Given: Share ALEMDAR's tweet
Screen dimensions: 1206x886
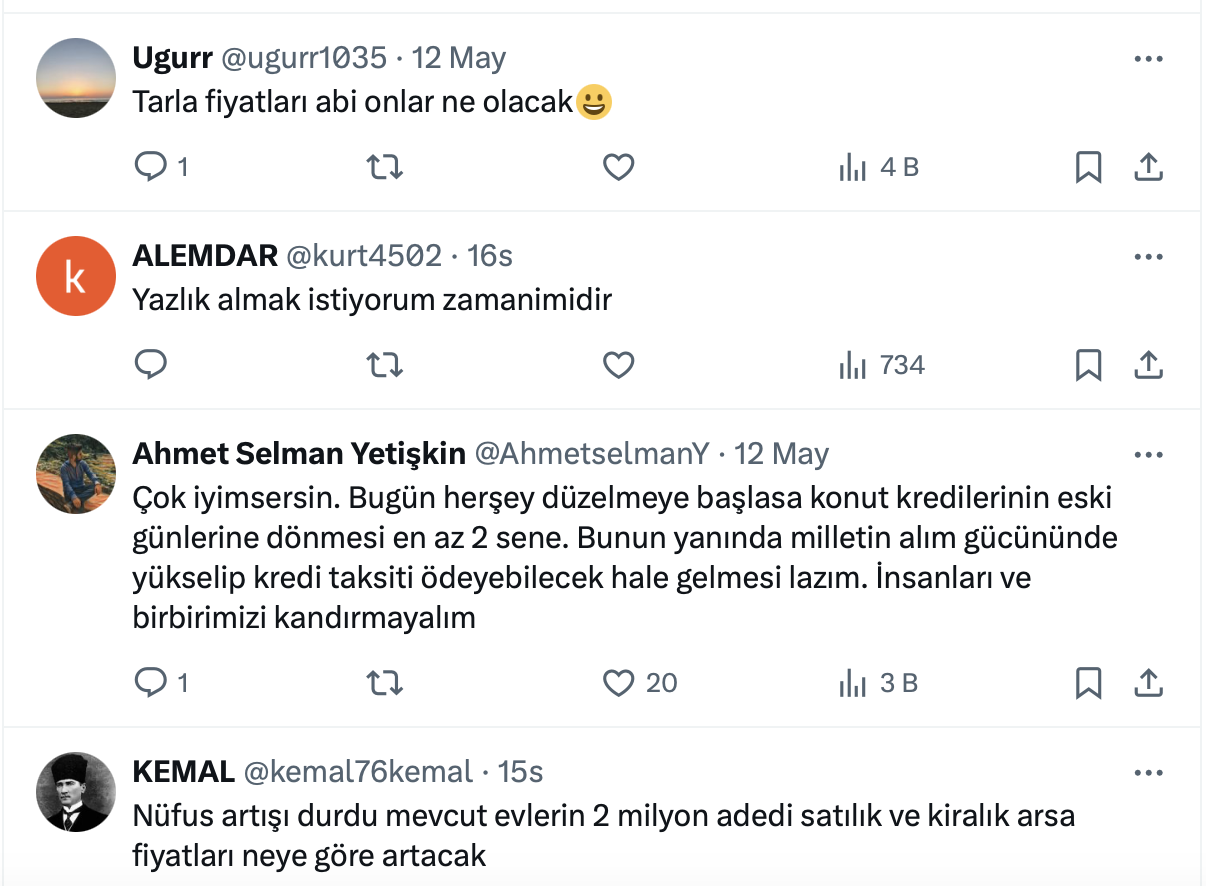Looking at the screenshot, I should pyautogui.click(x=1149, y=366).
